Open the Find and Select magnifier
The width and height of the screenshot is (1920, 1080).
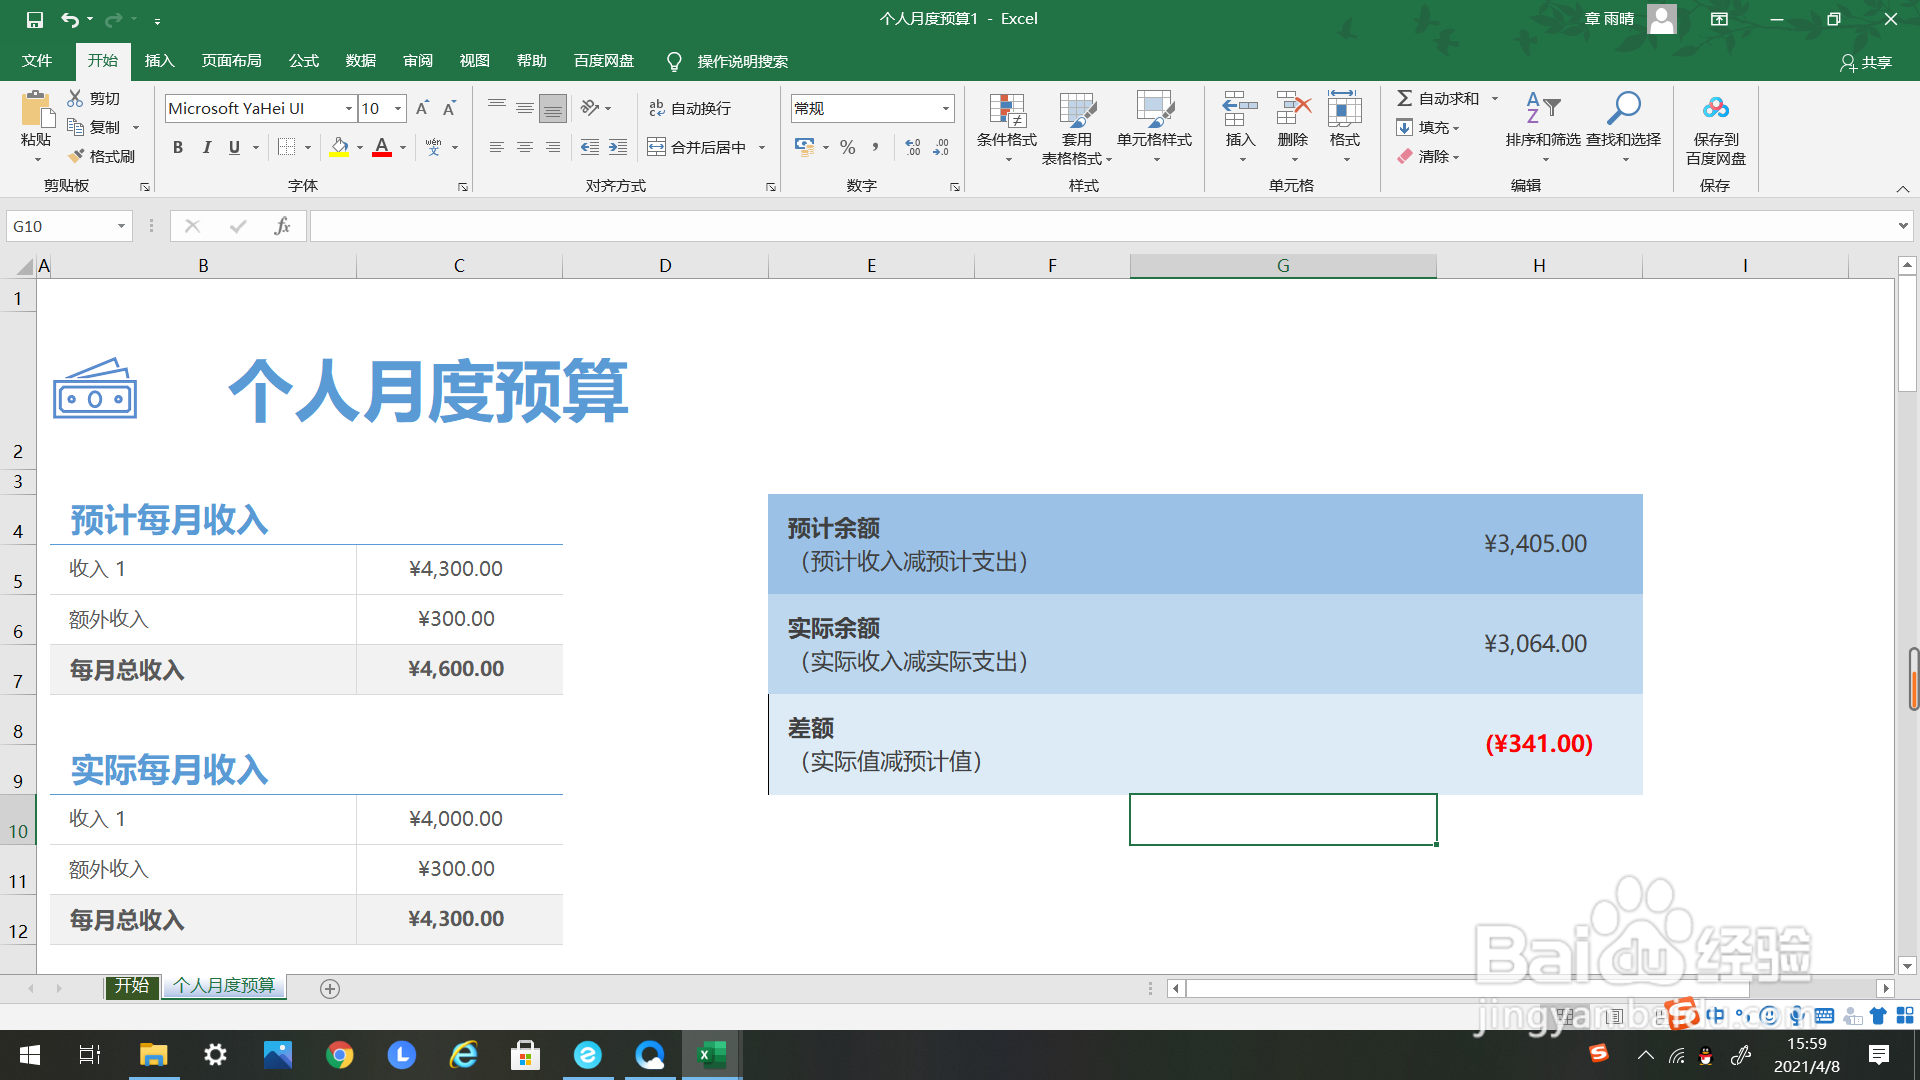1623,109
